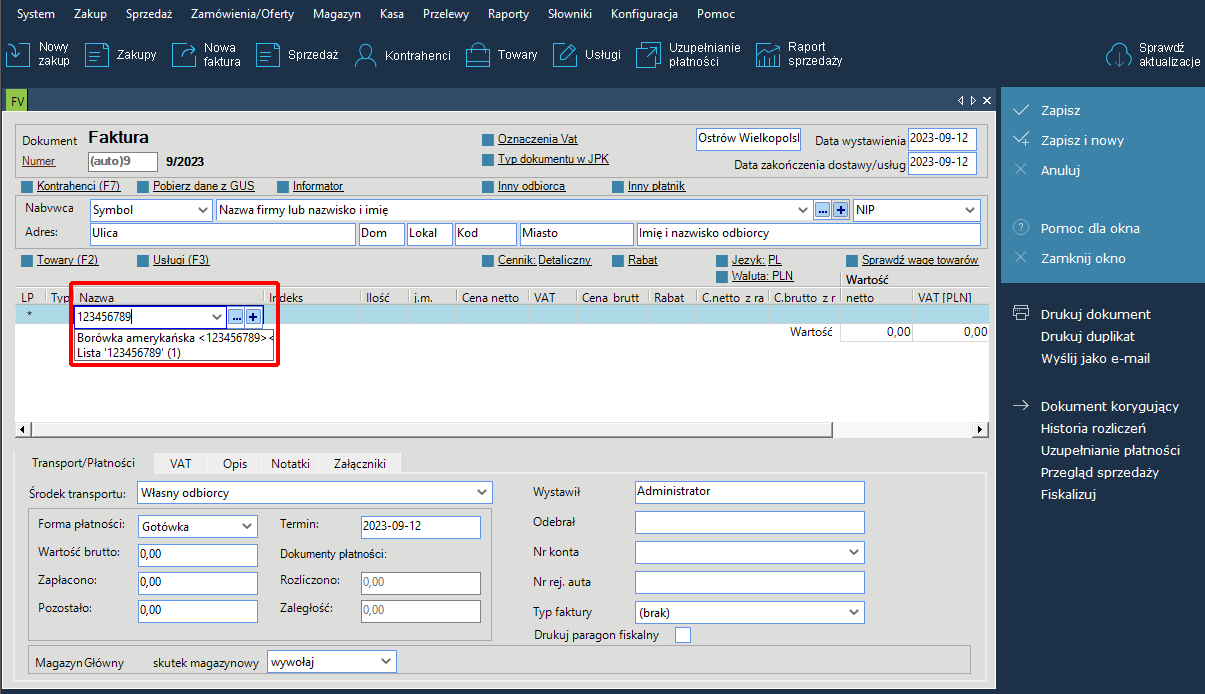Image resolution: width=1205 pixels, height=694 pixels.
Task: Expand the Symbol dropdown for Nabywca
Action: (x=201, y=210)
